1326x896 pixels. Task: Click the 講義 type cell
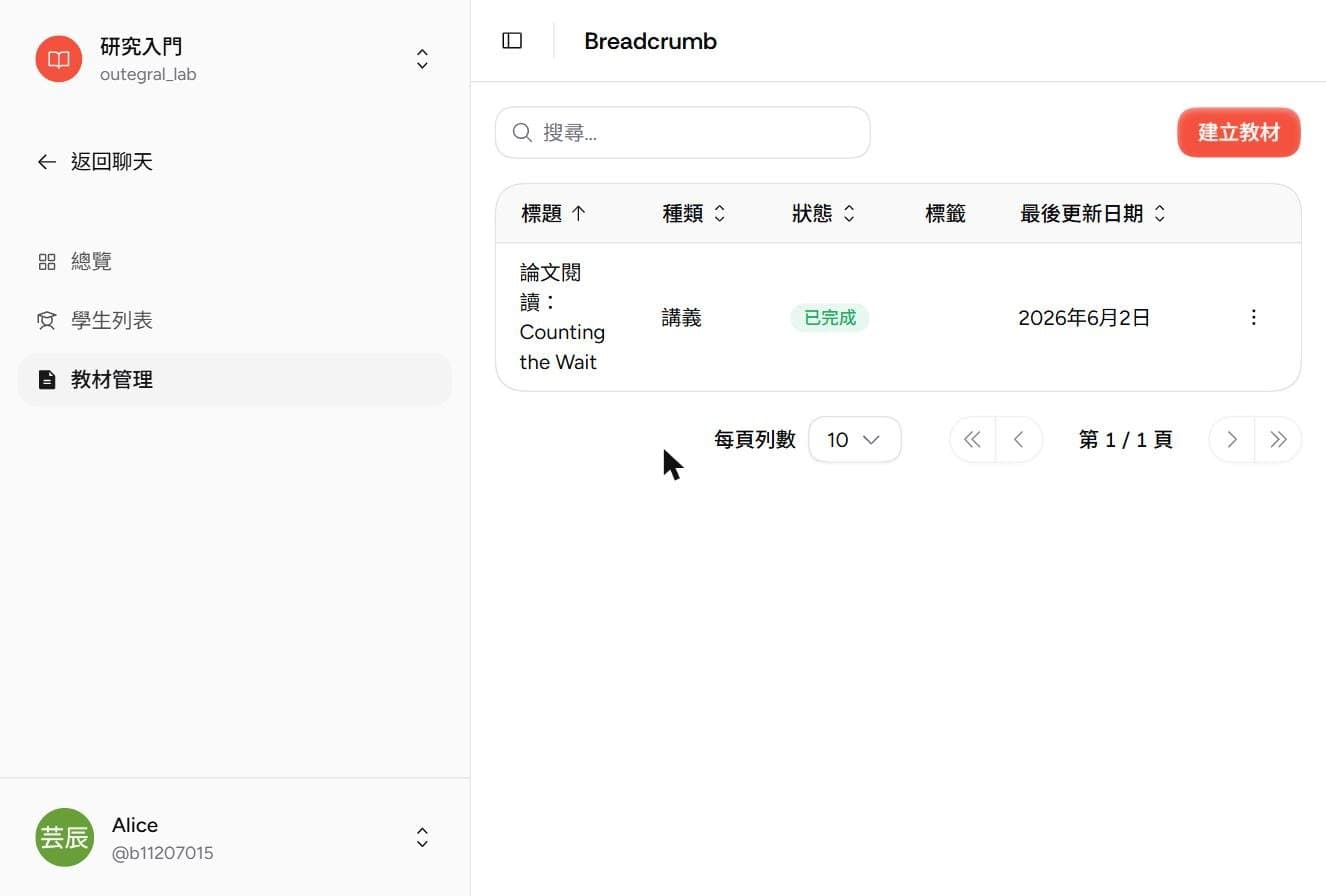682,318
